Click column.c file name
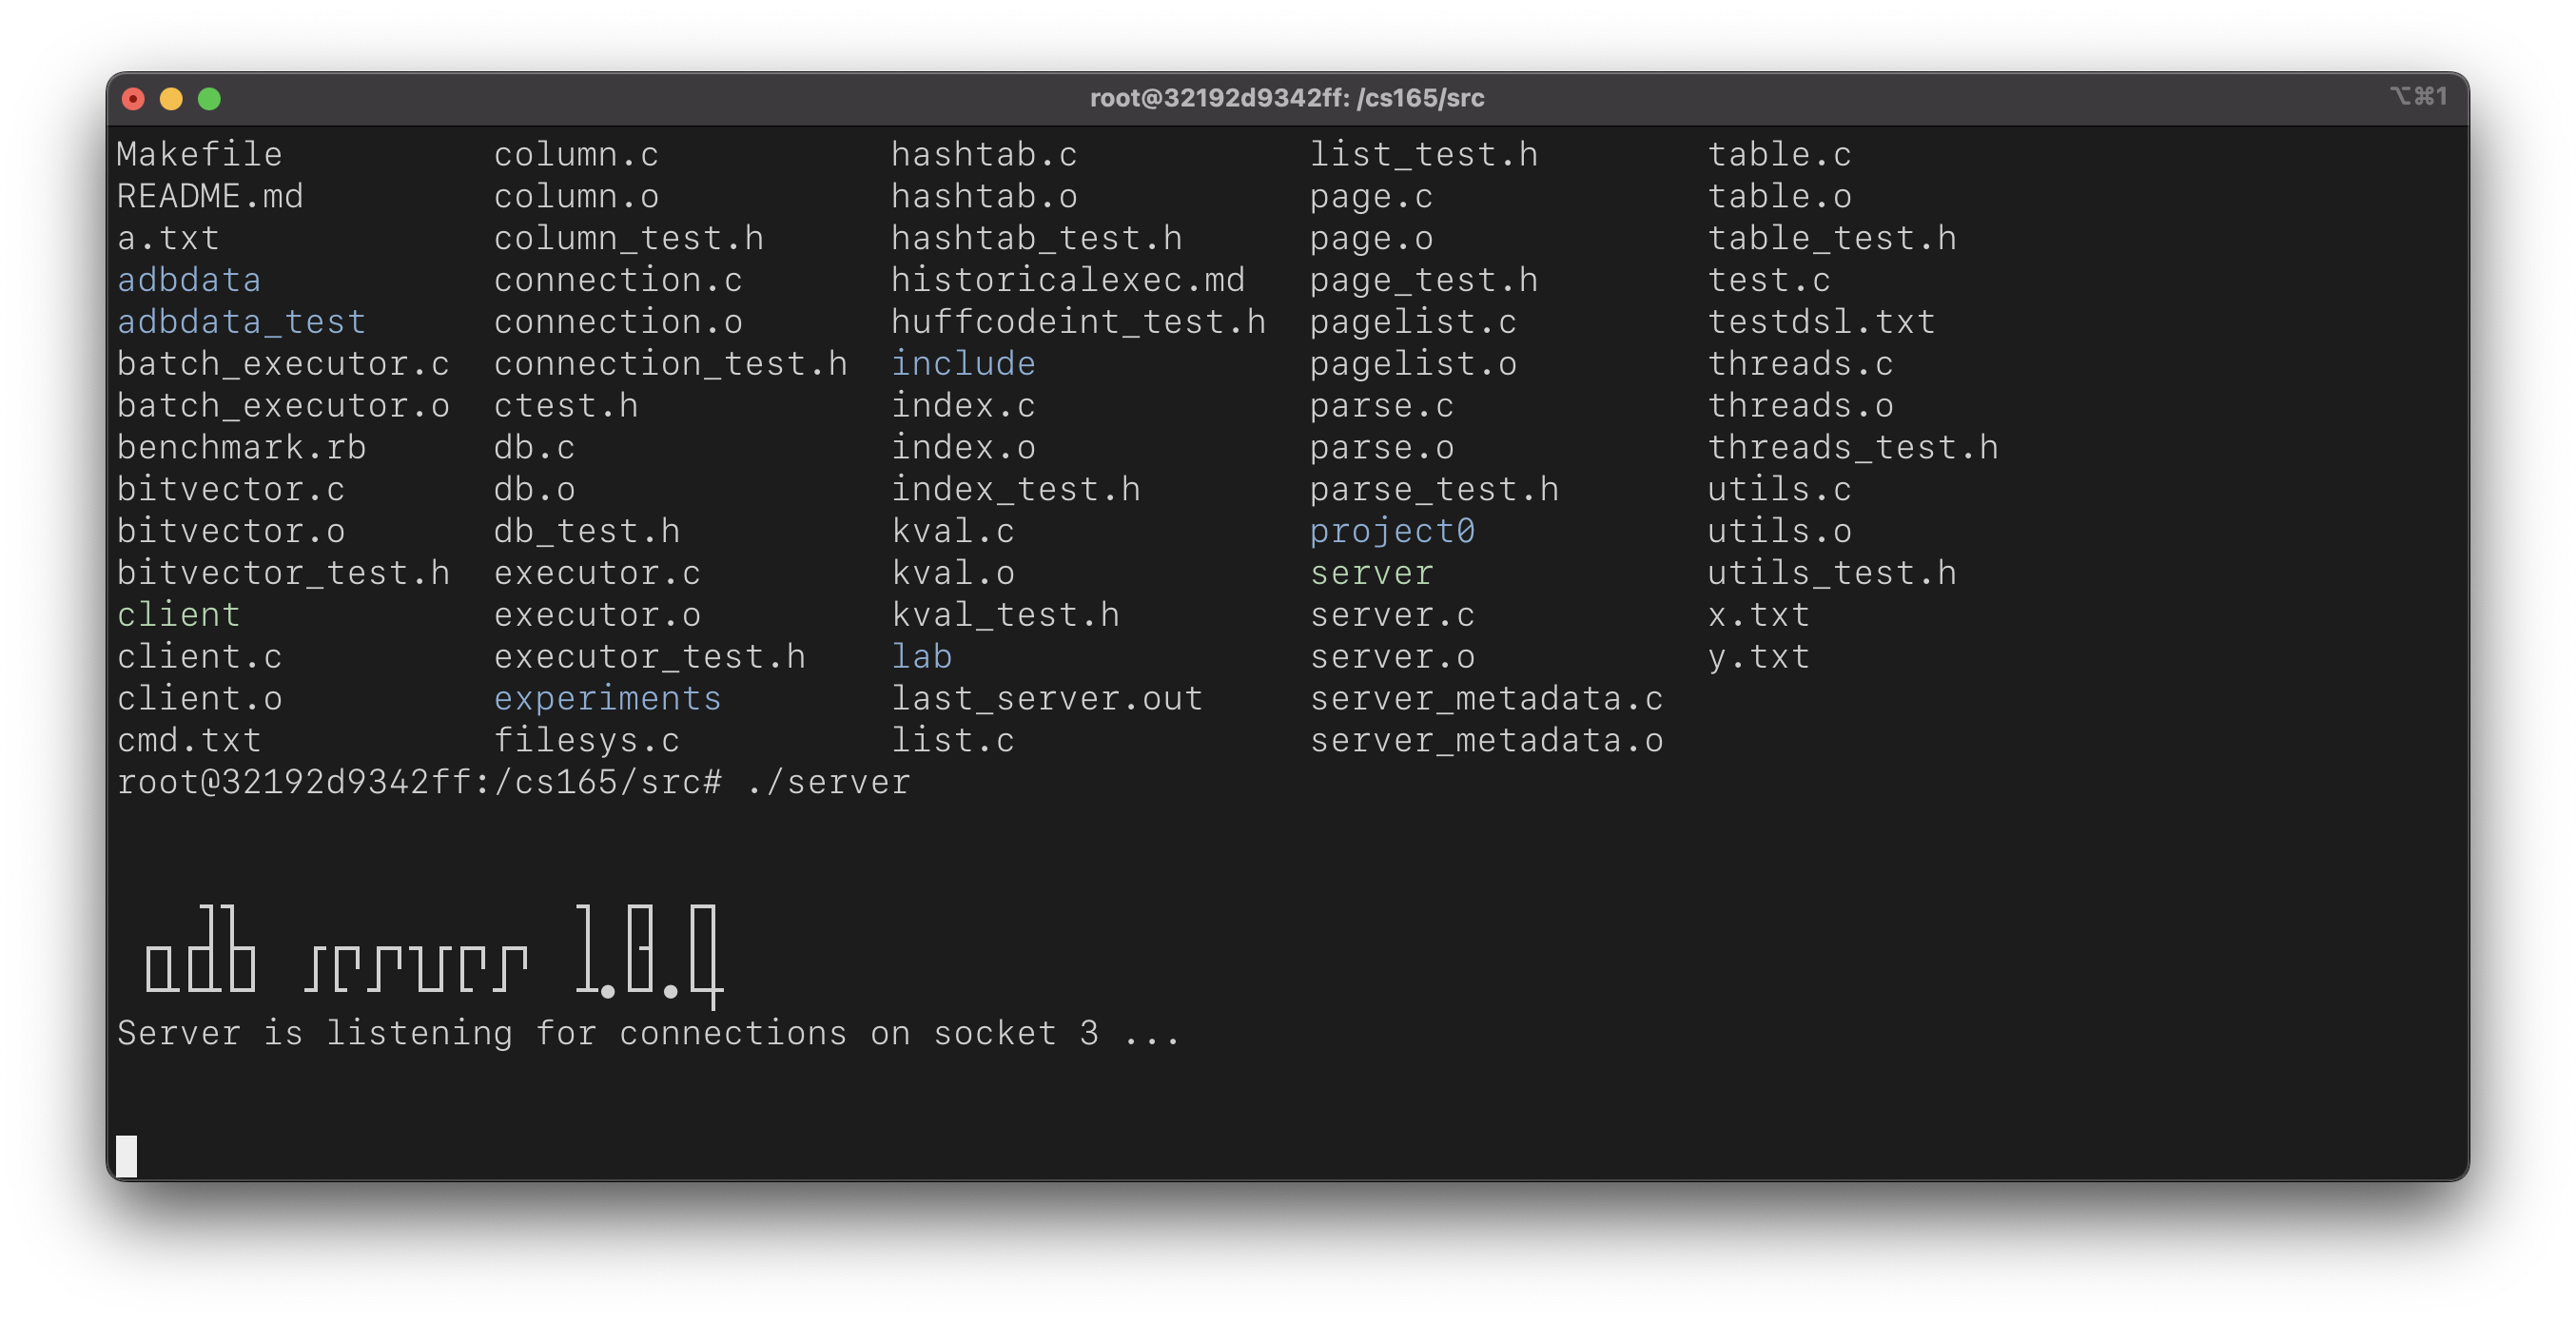The width and height of the screenshot is (2576, 1322). pos(576,155)
